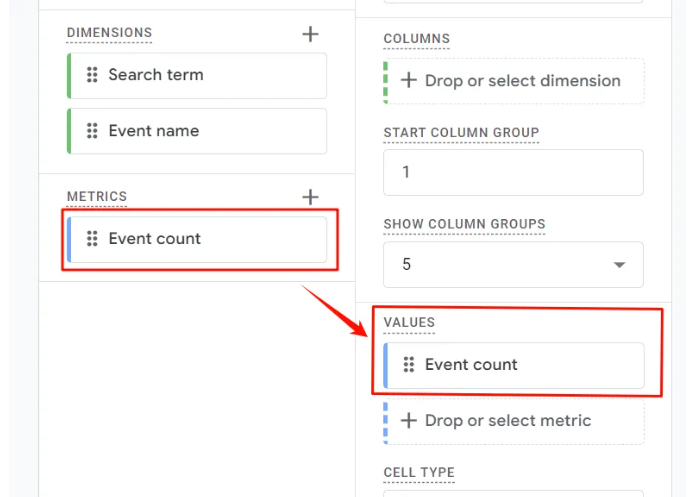Viewport: 690px width, 497px height.
Task: Click the VALUES section label
Action: 409,322
